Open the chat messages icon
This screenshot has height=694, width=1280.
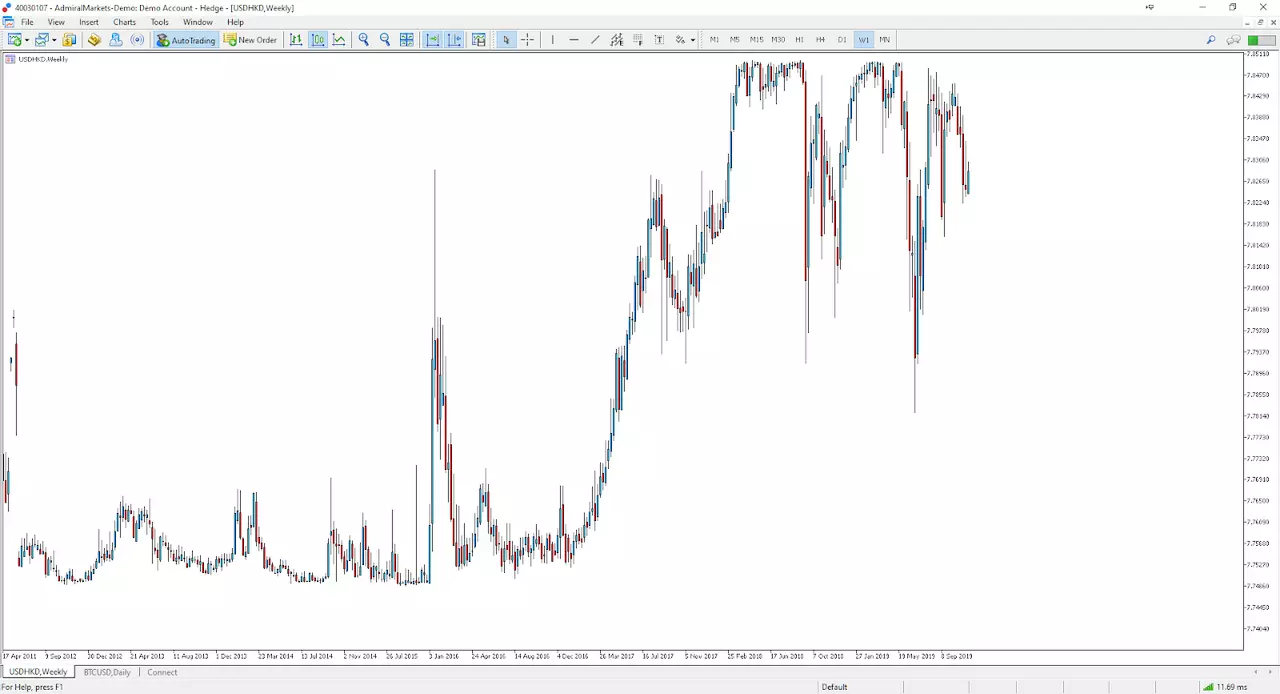(x=1234, y=40)
